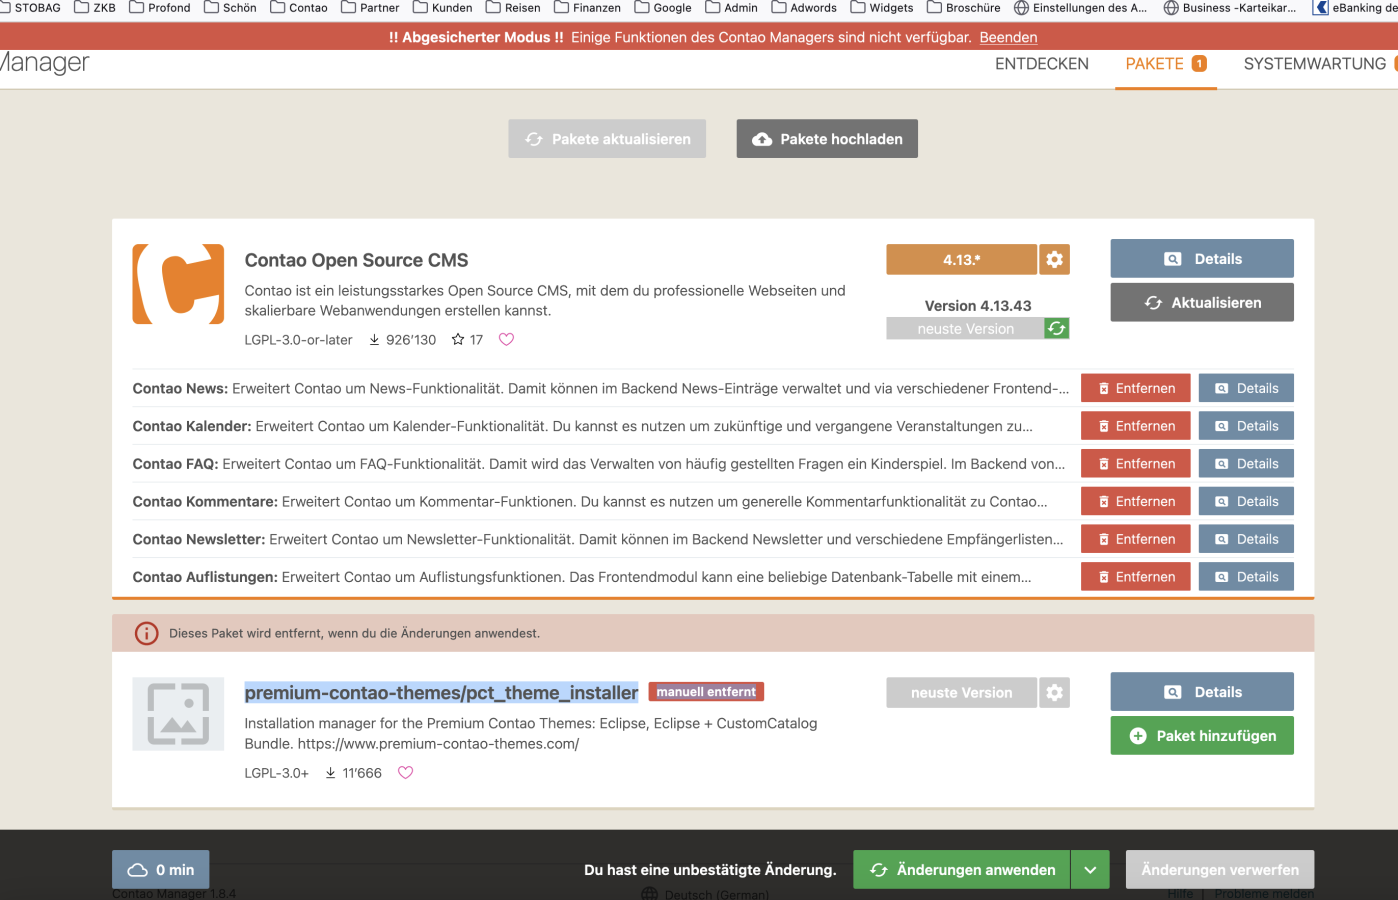Viewport: 1398px width, 900px height.
Task: Click the cloud 0 min status button
Action: pyautogui.click(x=161, y=870)
